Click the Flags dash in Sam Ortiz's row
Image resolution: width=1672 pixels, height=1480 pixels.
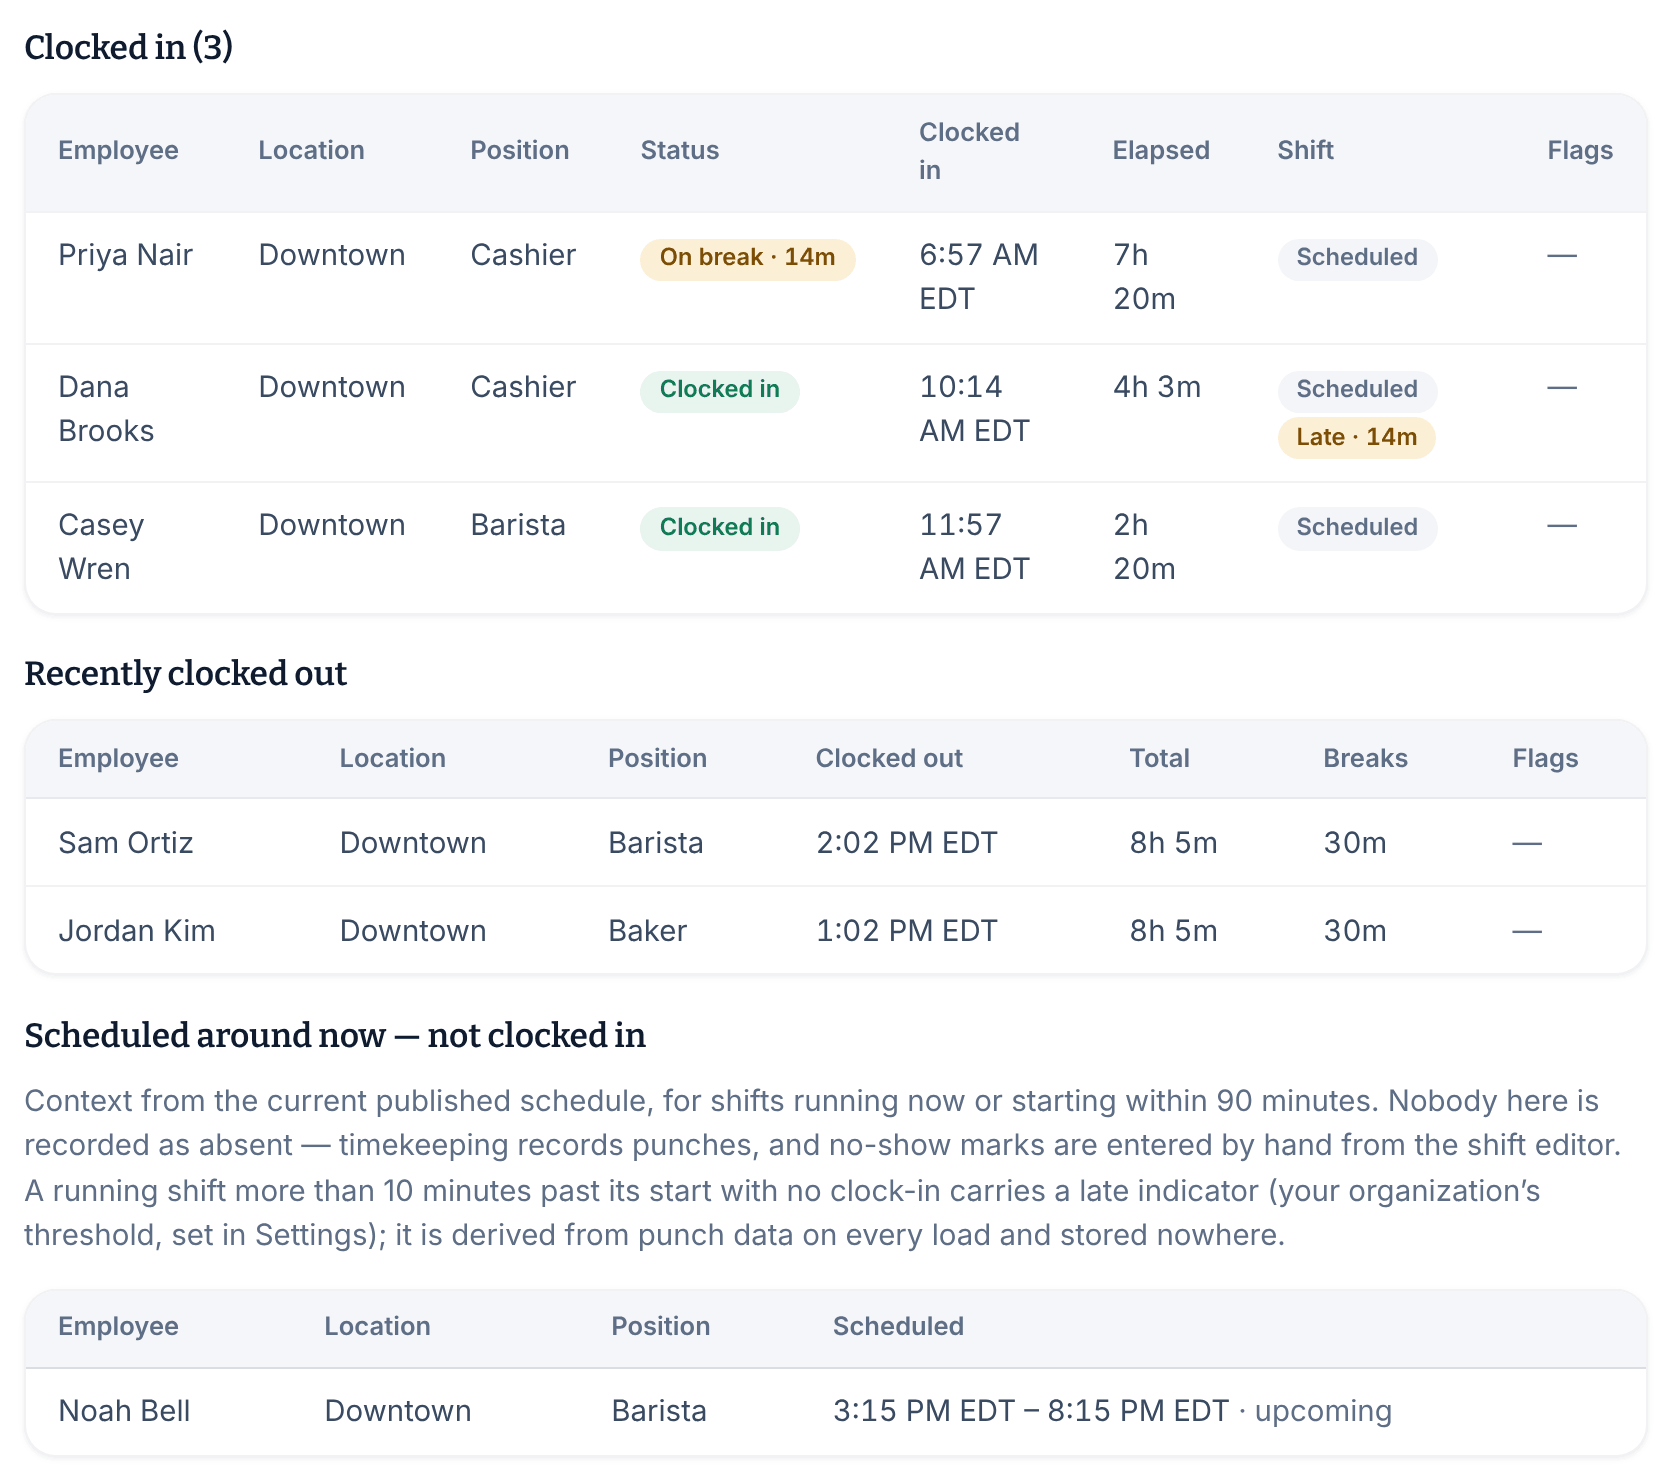[x=1527, y=843]
